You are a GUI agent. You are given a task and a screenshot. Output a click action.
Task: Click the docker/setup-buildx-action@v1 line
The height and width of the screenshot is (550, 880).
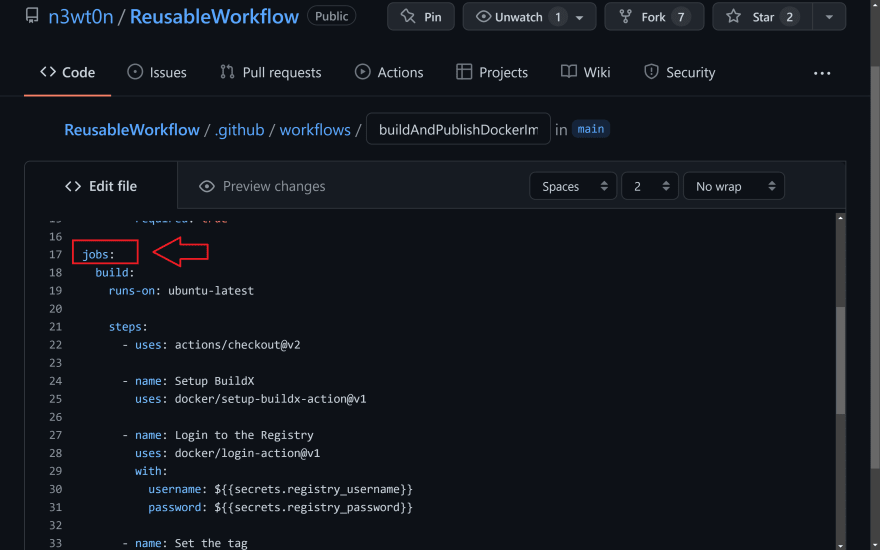tap(250, 399)
